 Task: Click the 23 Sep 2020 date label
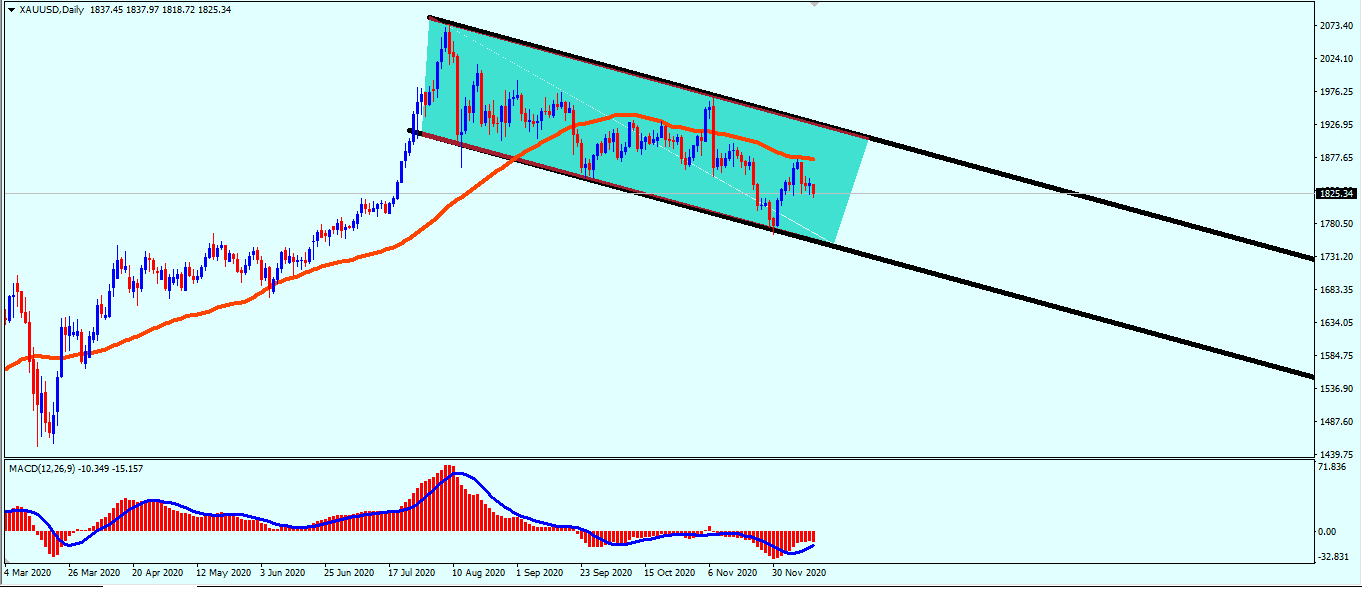coord(608,573)
